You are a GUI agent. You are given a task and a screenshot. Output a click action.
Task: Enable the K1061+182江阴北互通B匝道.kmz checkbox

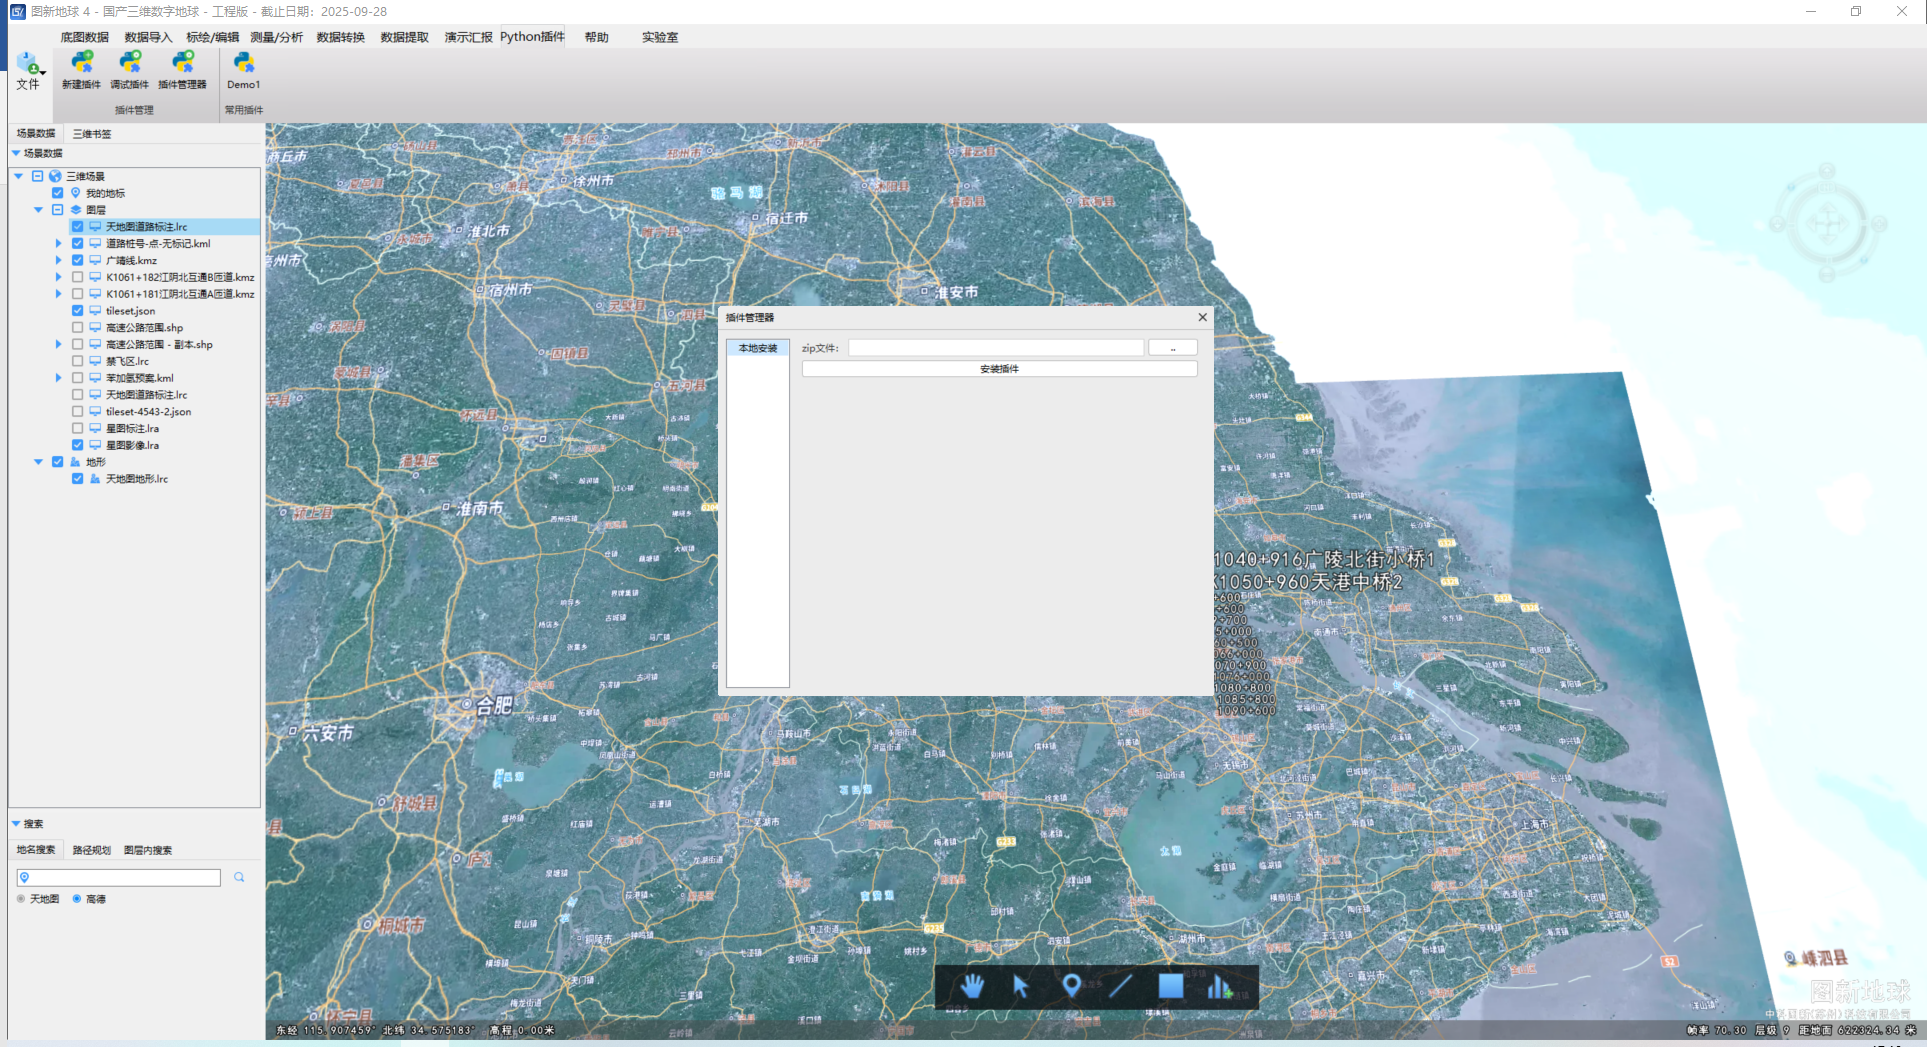coord(77,277)
